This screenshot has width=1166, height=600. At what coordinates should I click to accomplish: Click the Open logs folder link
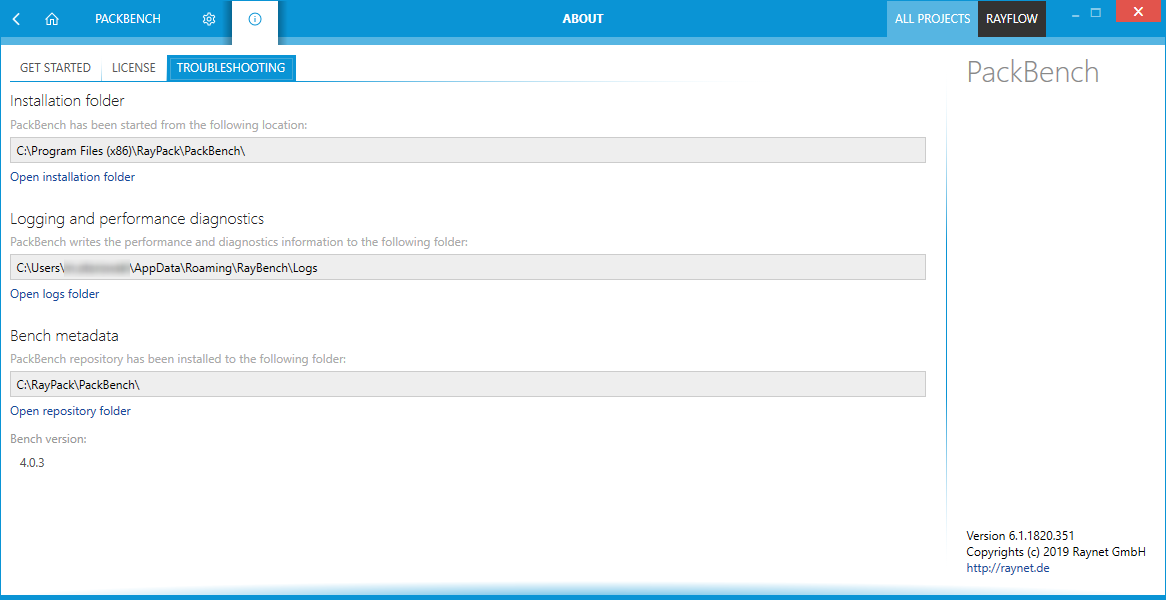(55, 294)
